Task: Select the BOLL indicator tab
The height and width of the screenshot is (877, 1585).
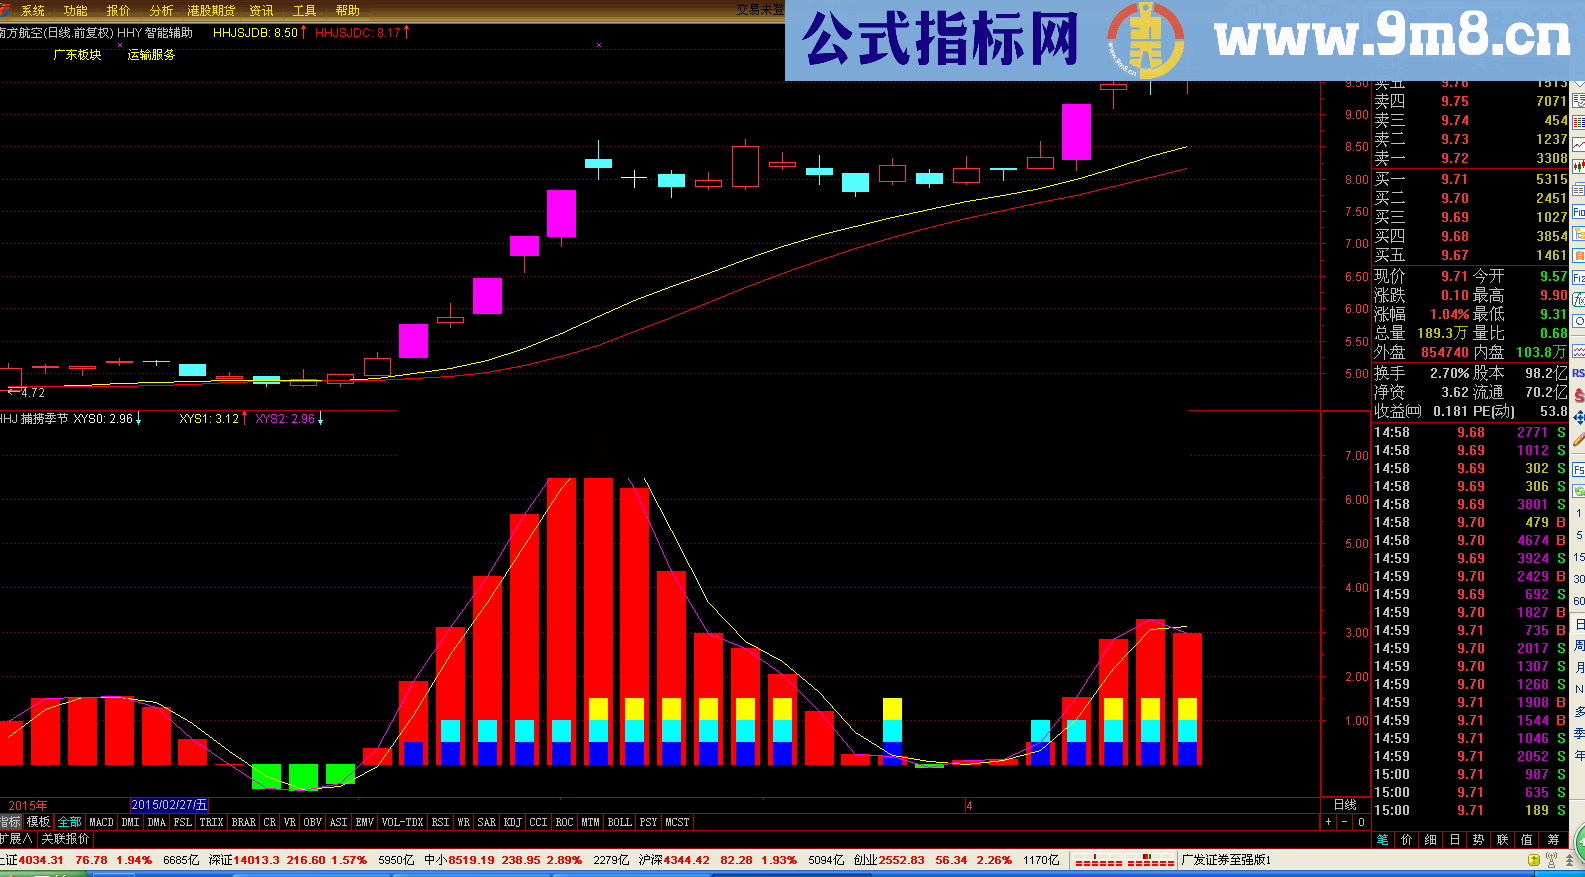Action: pos(620,822)
